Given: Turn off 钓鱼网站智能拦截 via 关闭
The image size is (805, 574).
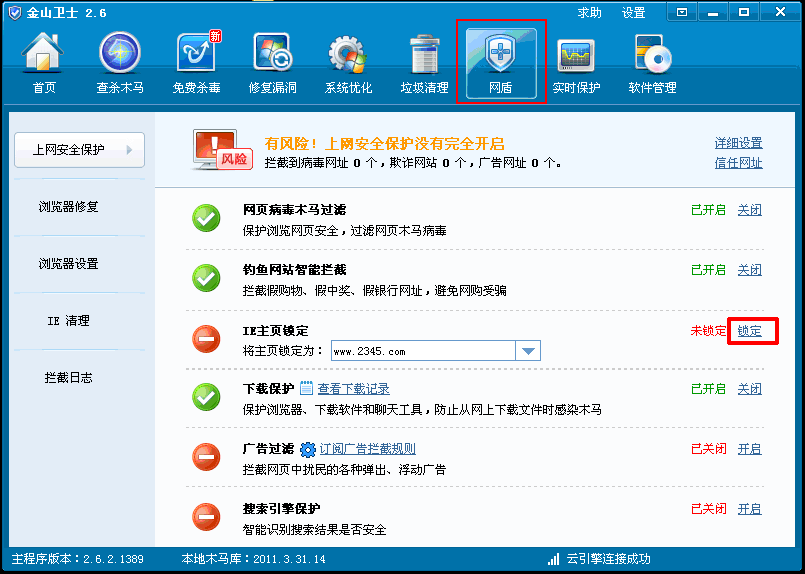Looking at the screenshot, I should tap(750, 270).
